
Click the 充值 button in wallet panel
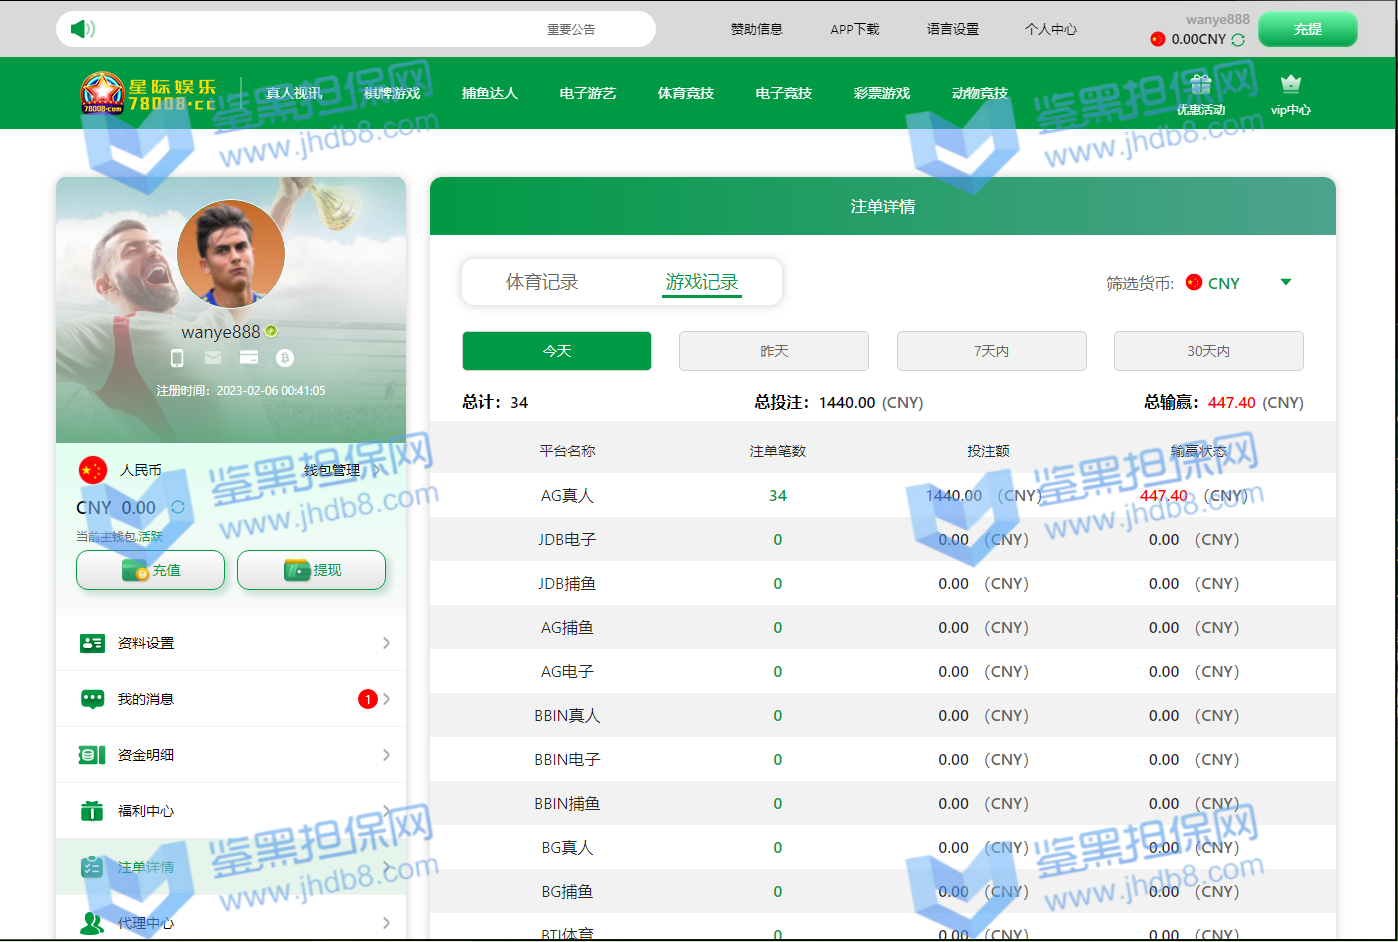[x=151, y=570]
